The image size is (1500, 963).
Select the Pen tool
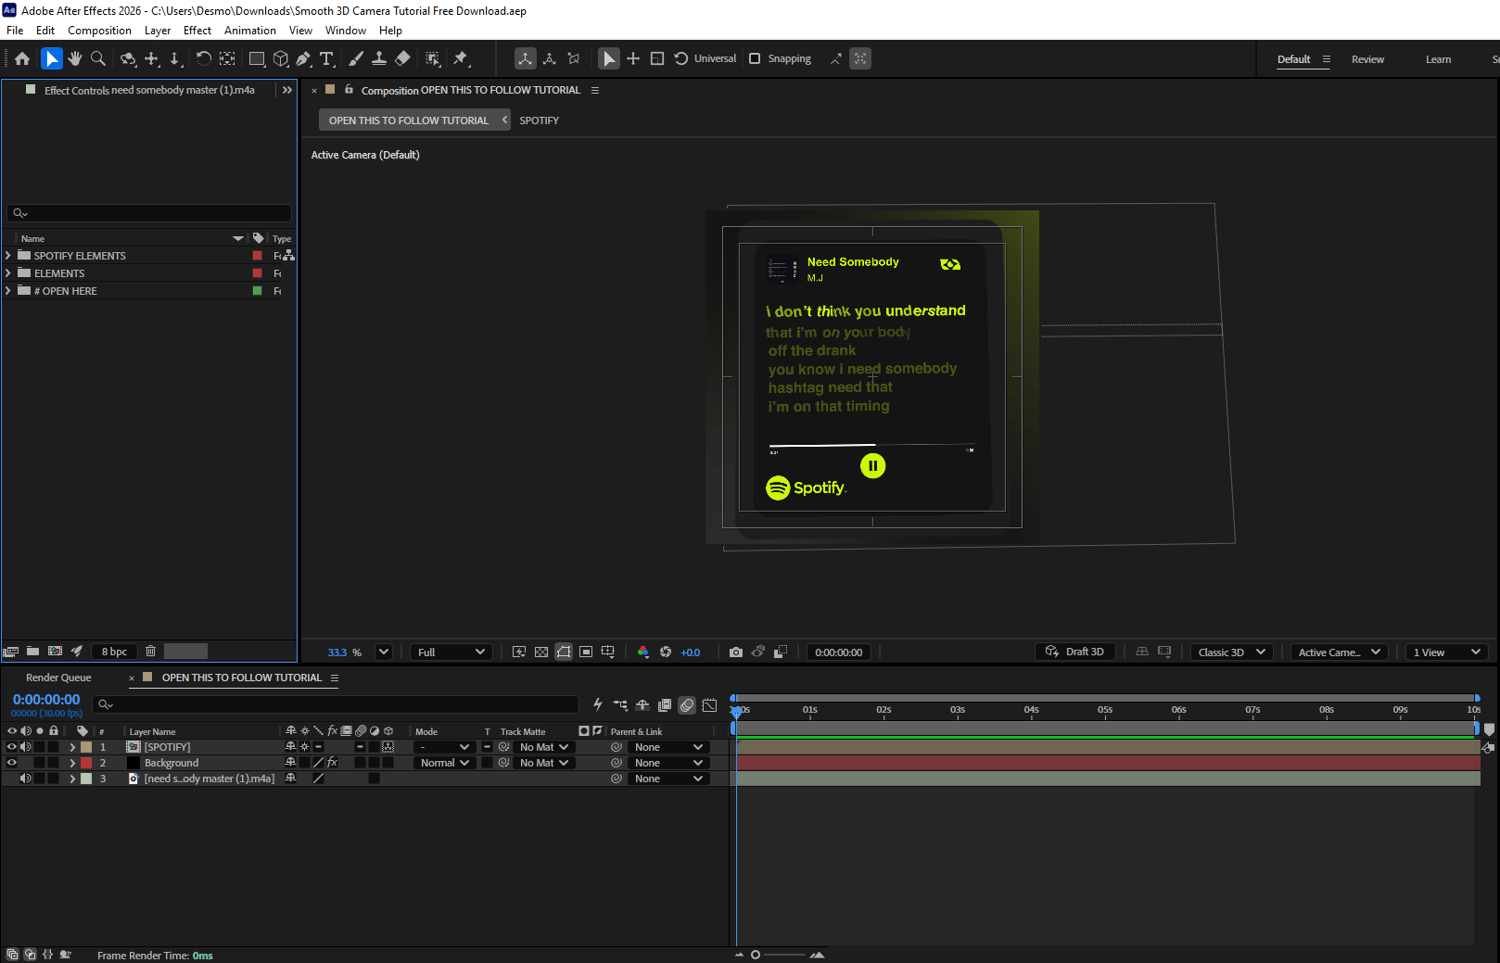point(304,59)
